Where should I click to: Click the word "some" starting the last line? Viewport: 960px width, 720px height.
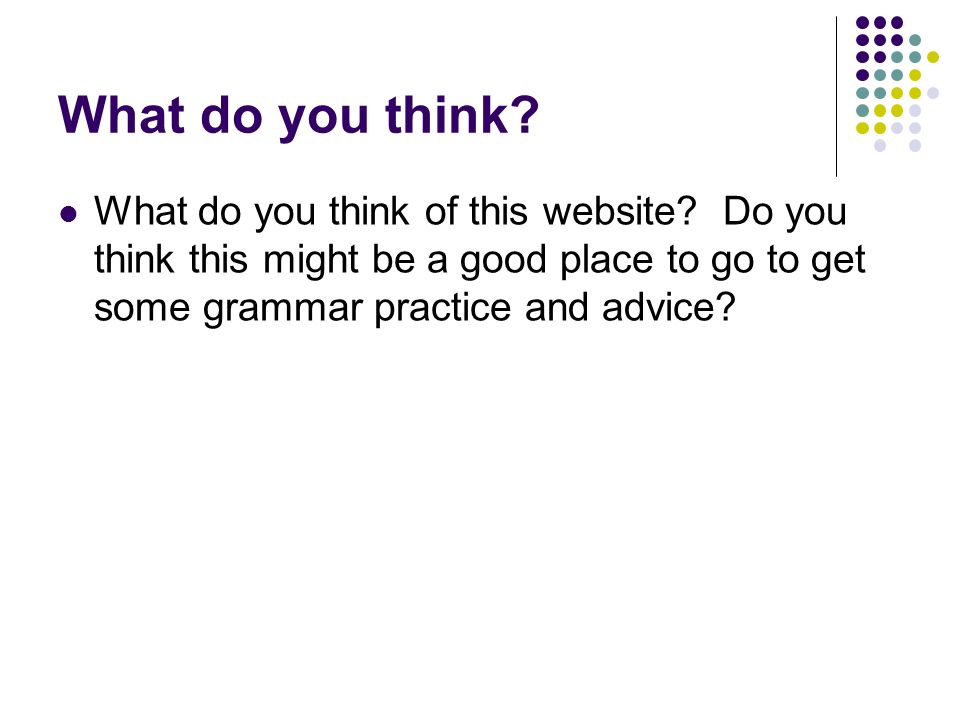(x=142, y=307)
